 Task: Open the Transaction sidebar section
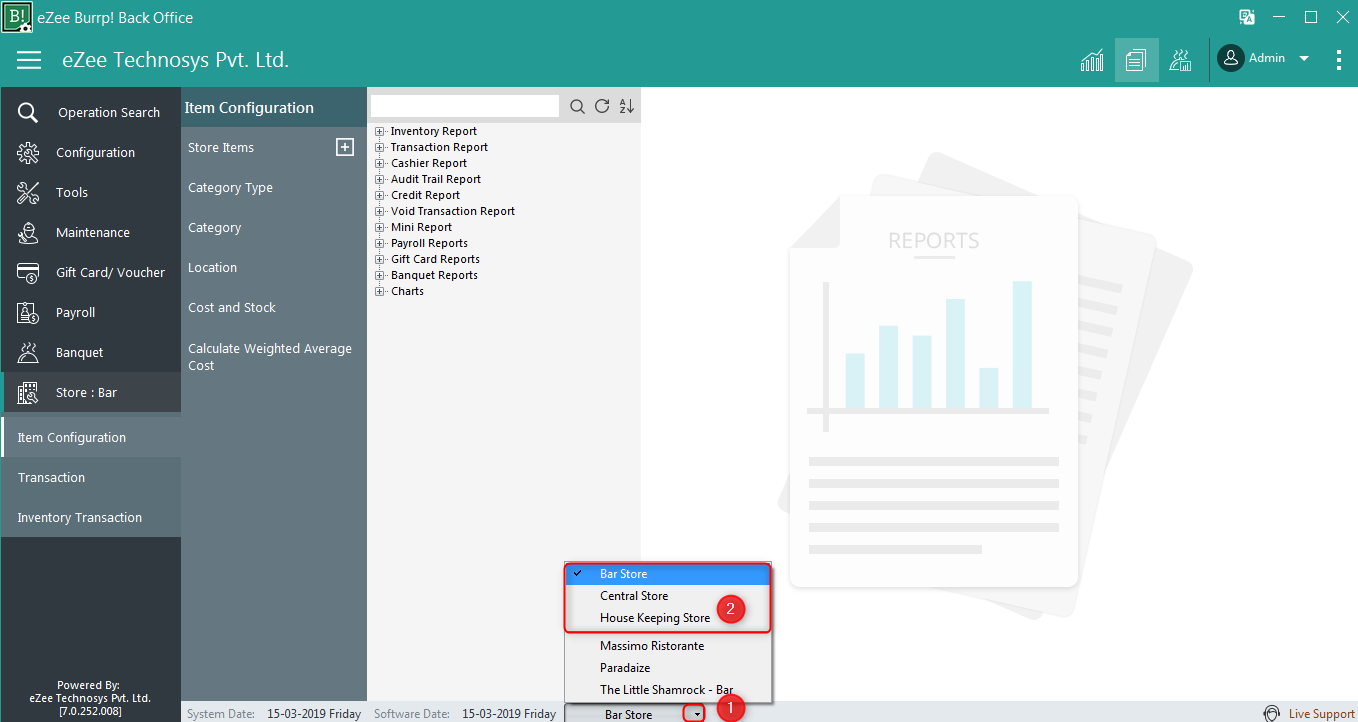(x=91, y=477)
